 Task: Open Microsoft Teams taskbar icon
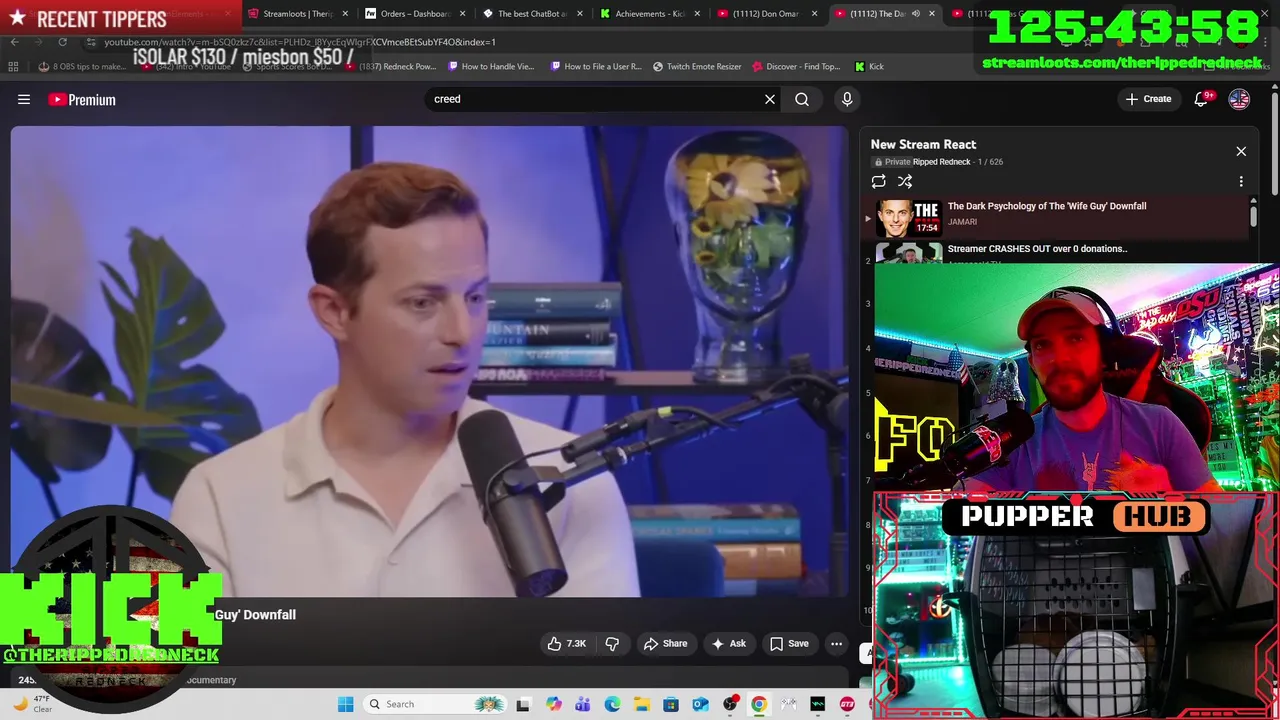[x=582, y=704]
